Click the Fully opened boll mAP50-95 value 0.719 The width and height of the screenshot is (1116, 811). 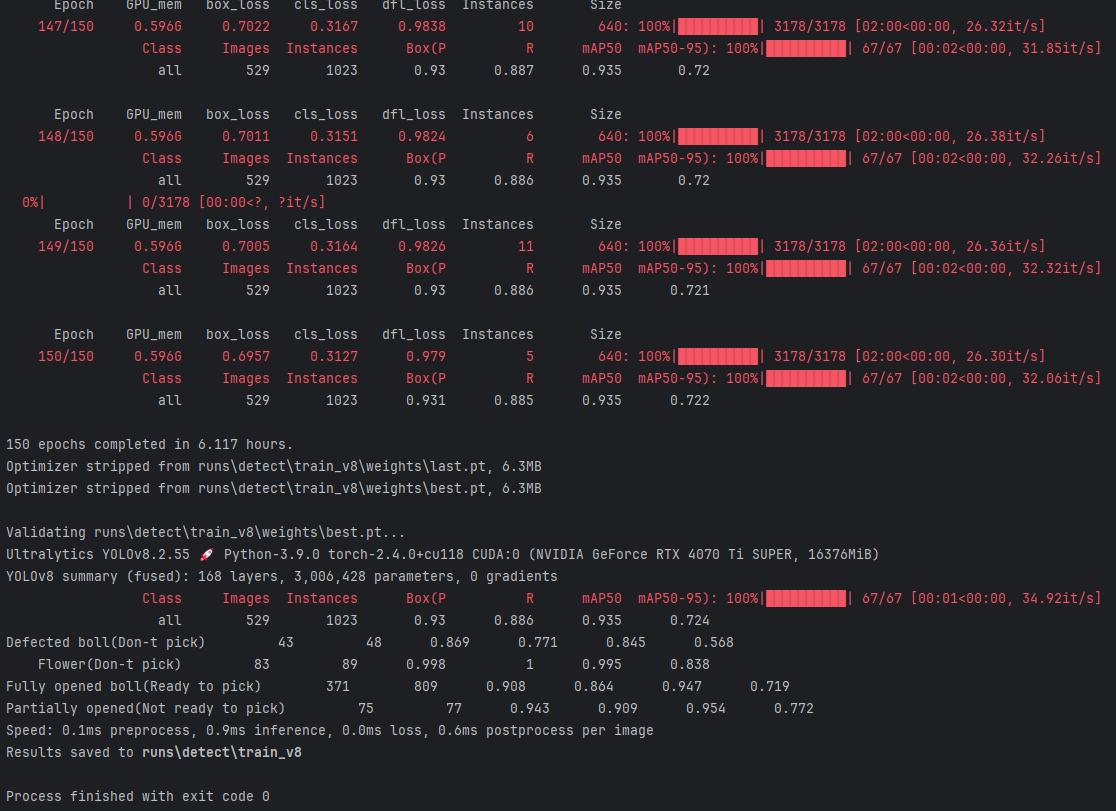click(x=769, y=687)
